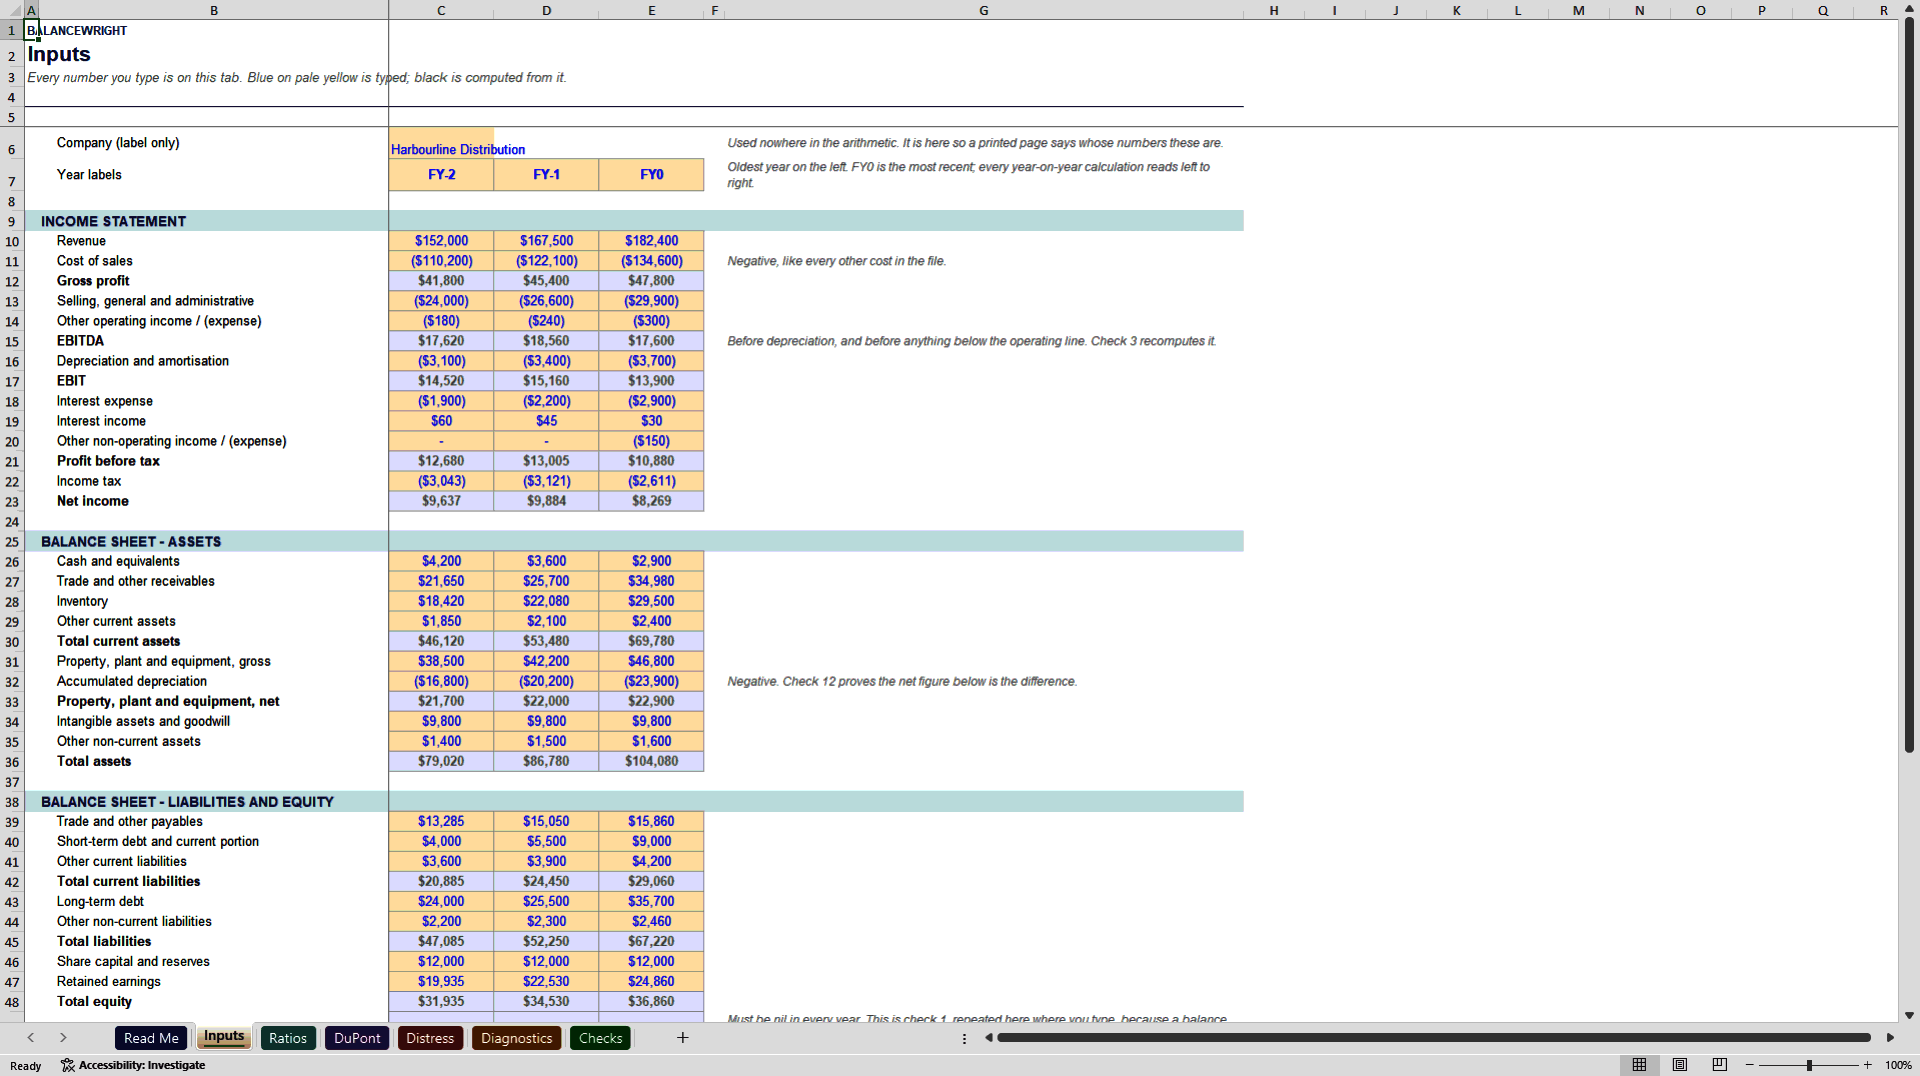Click Accumulated depreciation row label
The width and height of the screenshot is (1920, 1076).
tap(132, 681)
